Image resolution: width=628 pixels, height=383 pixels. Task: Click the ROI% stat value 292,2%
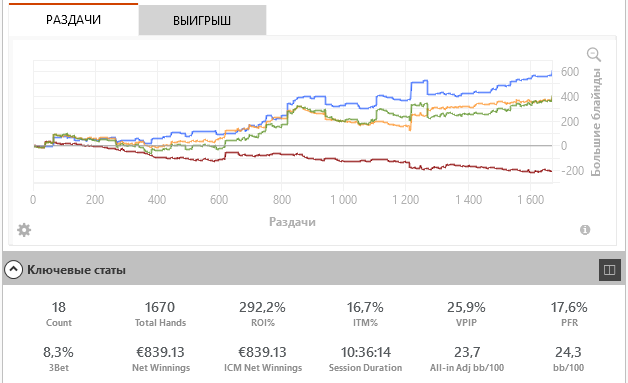262,307
